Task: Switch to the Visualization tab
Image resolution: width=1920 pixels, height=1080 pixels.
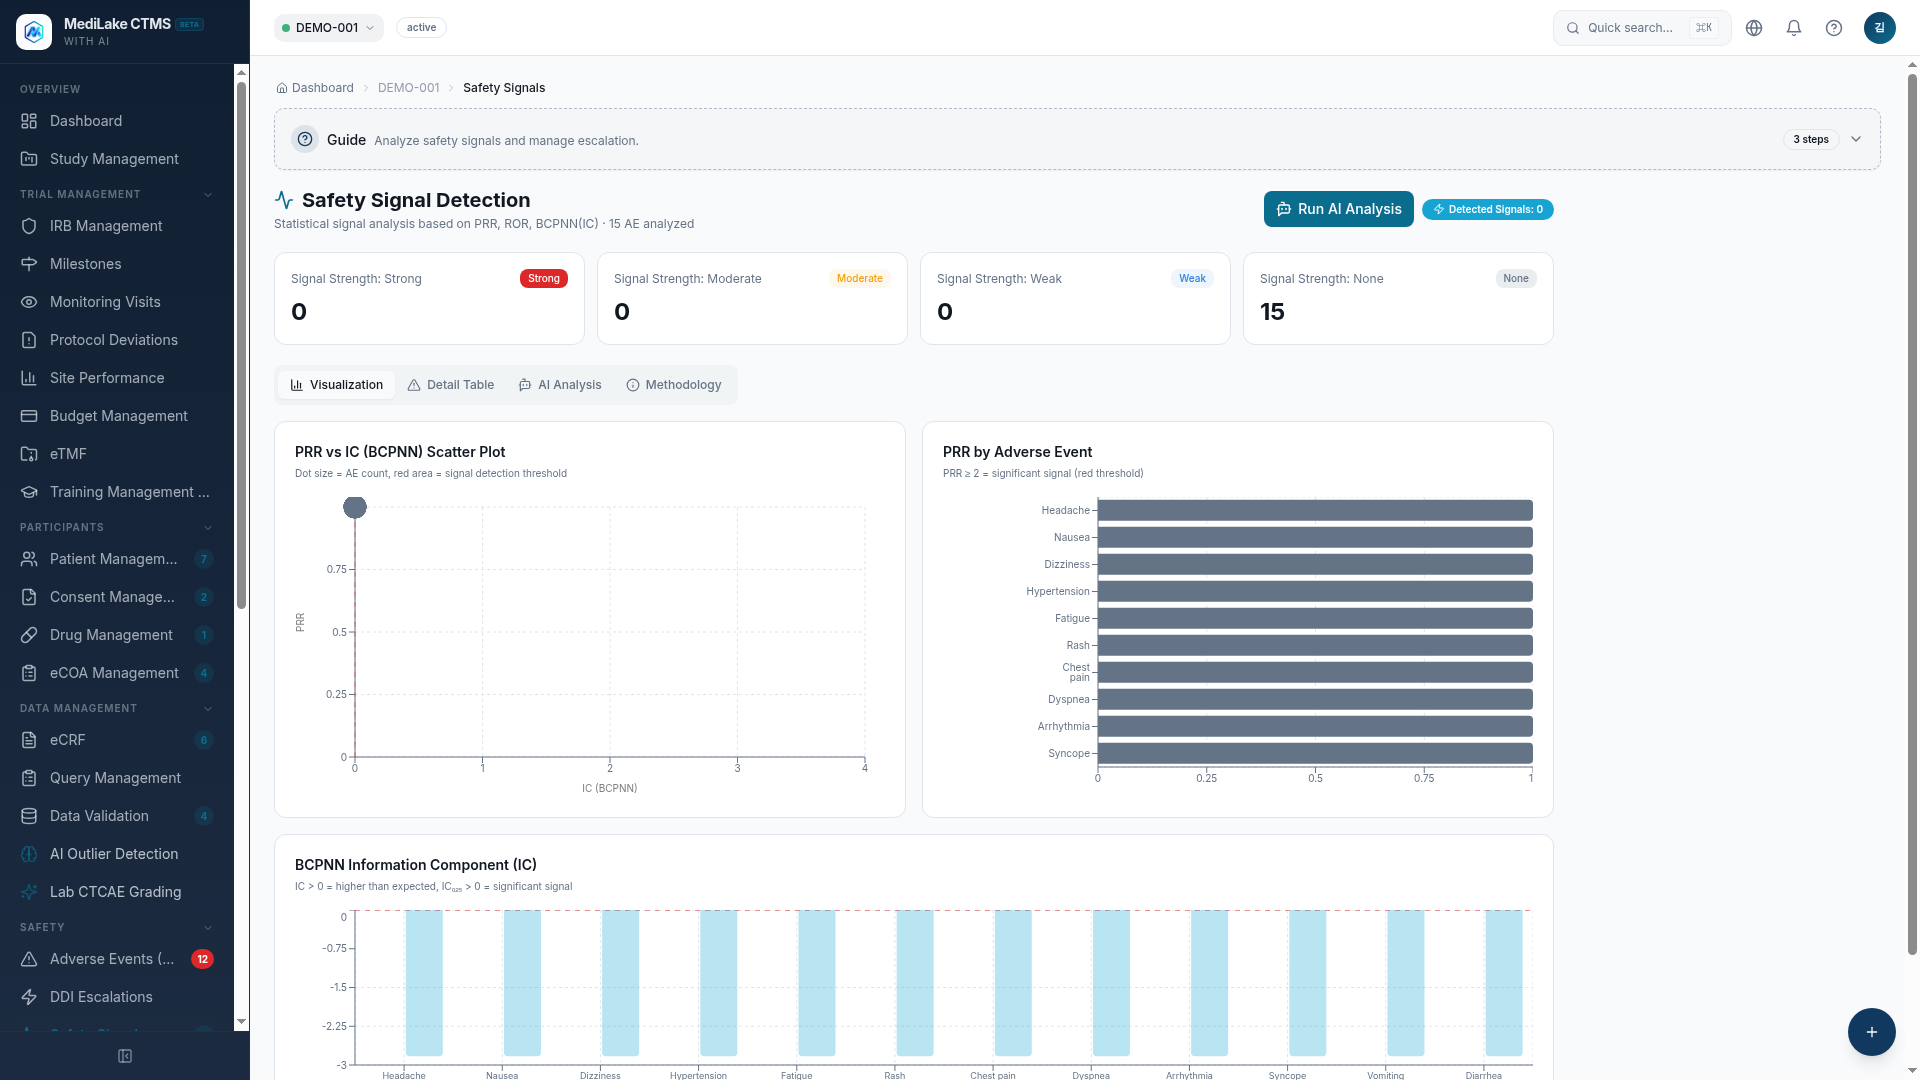Action: point(337,385)
